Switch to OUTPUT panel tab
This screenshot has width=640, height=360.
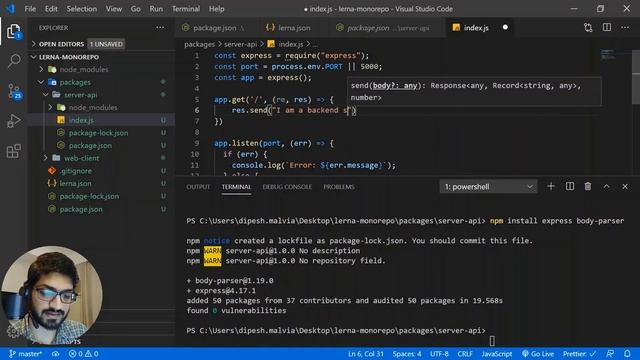click(x=198, y=187)
